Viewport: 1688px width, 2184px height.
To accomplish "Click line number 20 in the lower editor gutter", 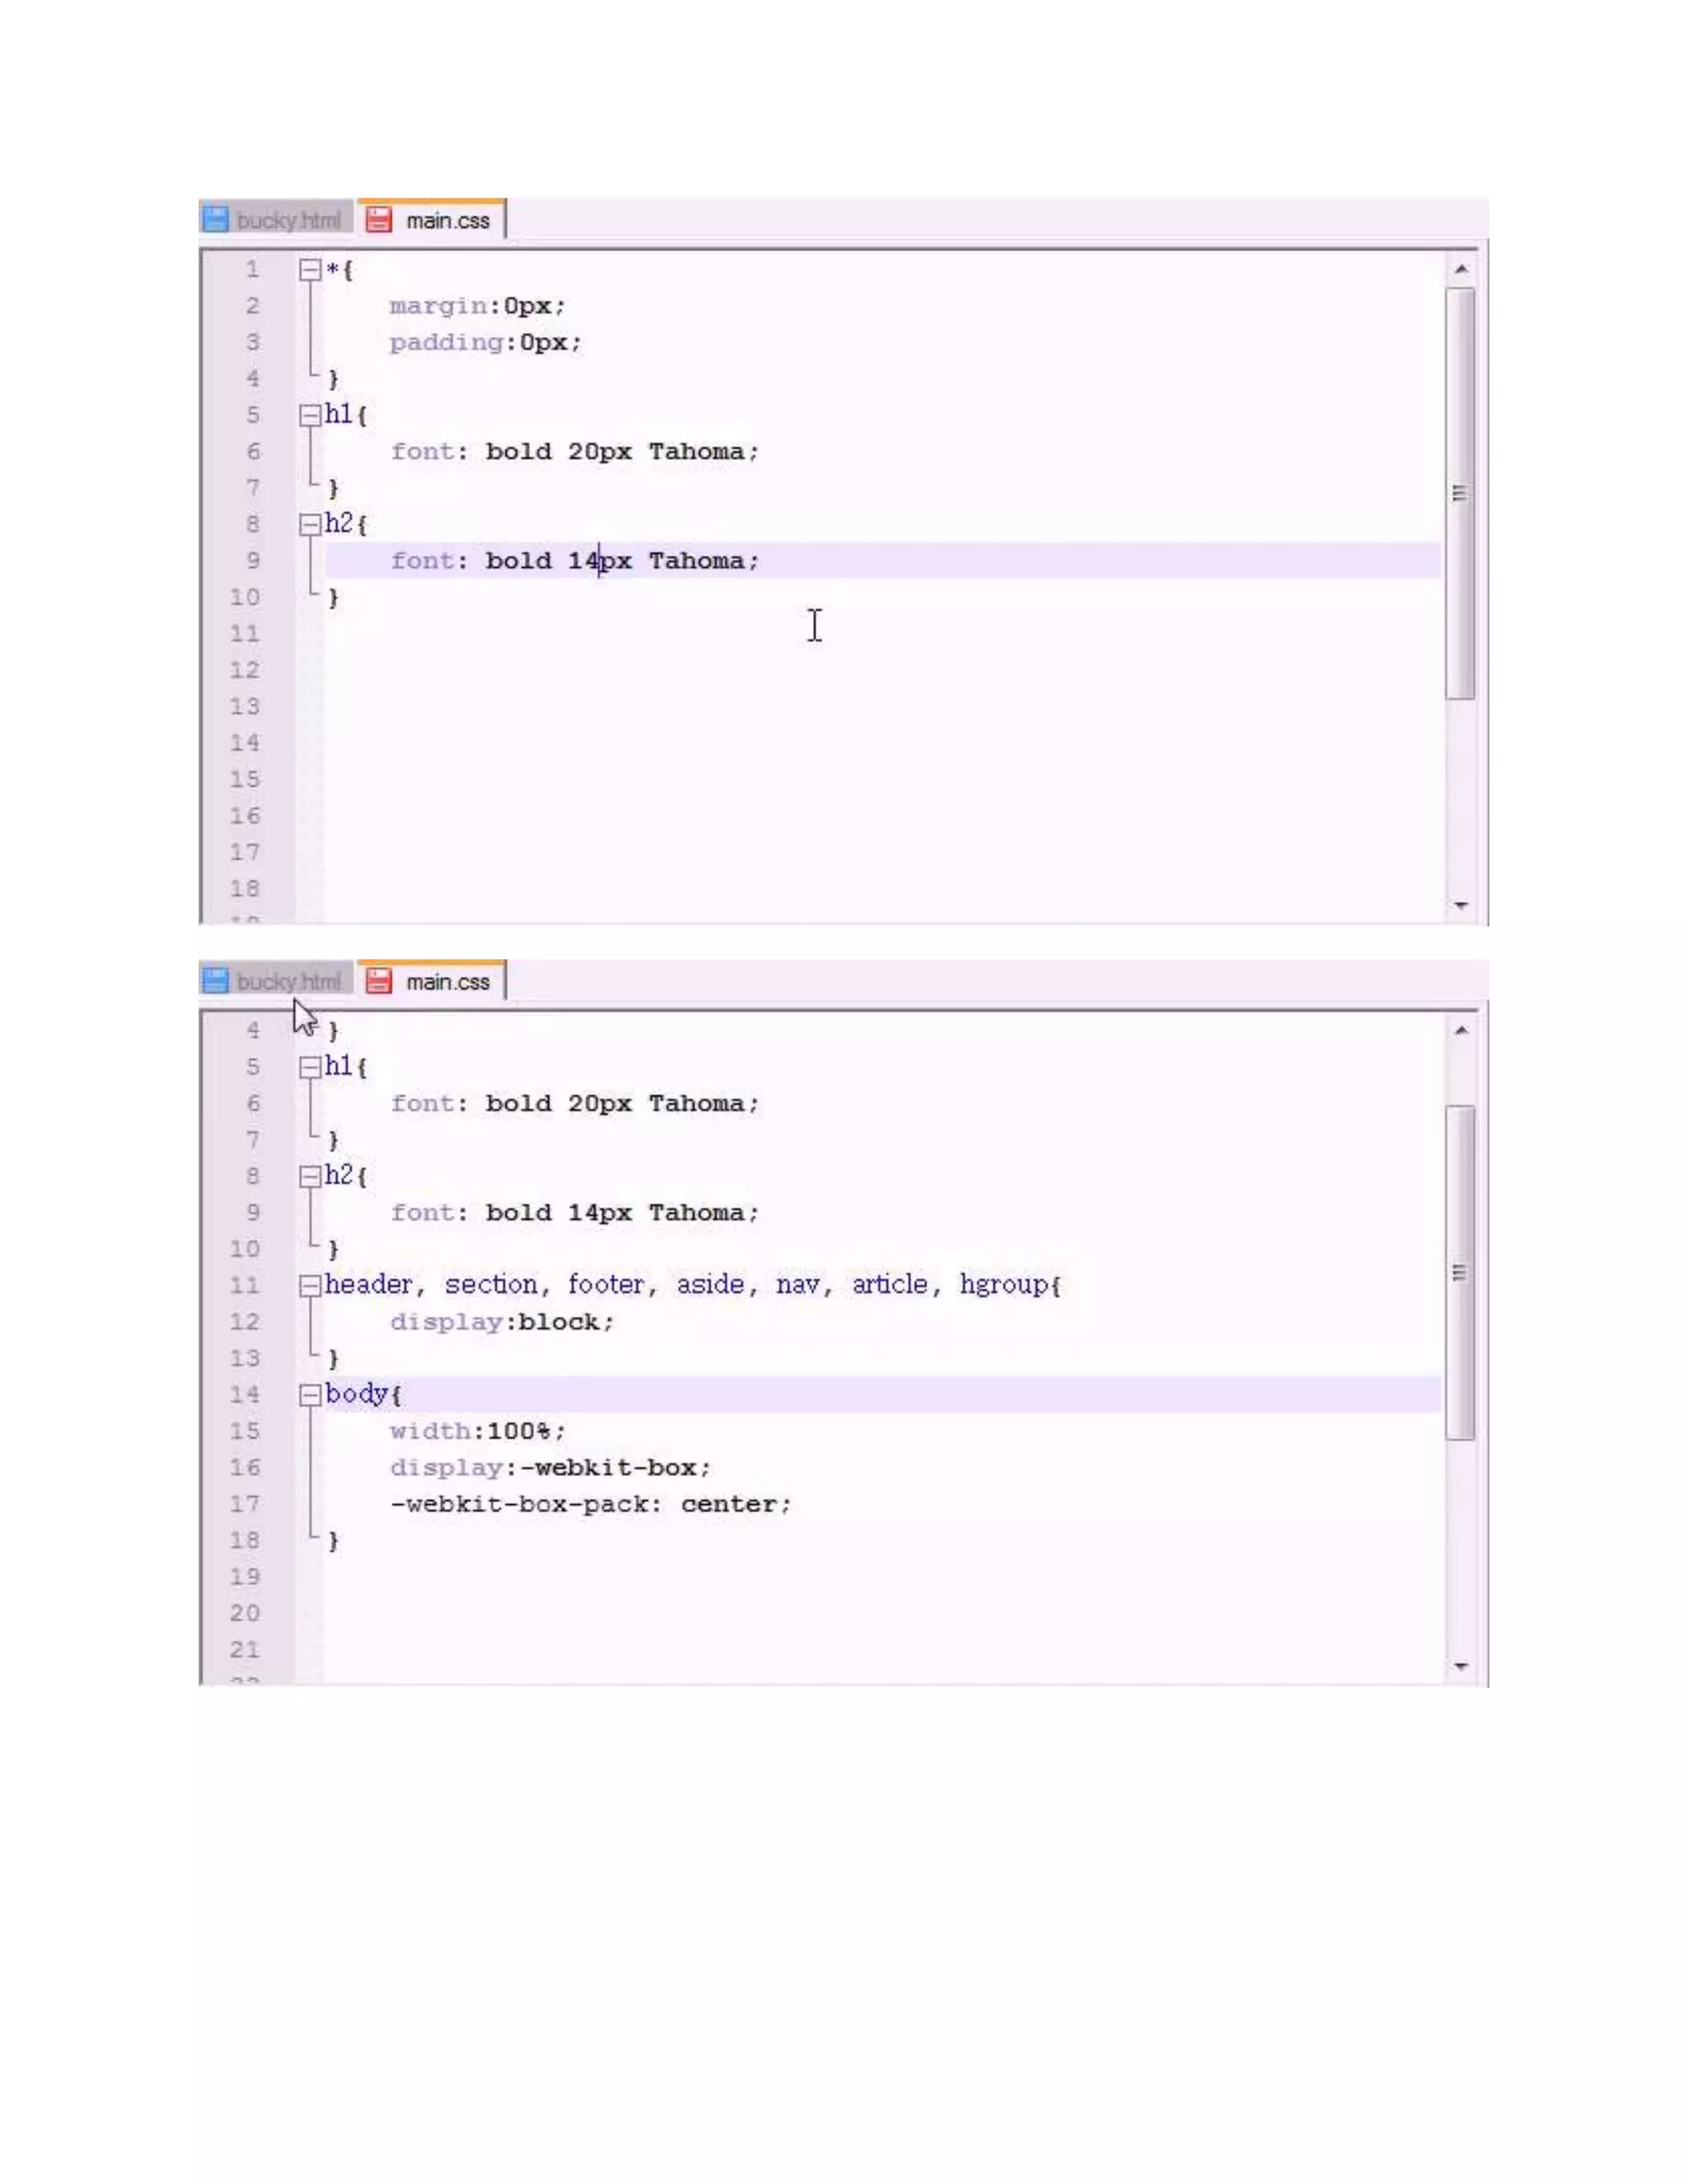I will [x=245, y=1613].
